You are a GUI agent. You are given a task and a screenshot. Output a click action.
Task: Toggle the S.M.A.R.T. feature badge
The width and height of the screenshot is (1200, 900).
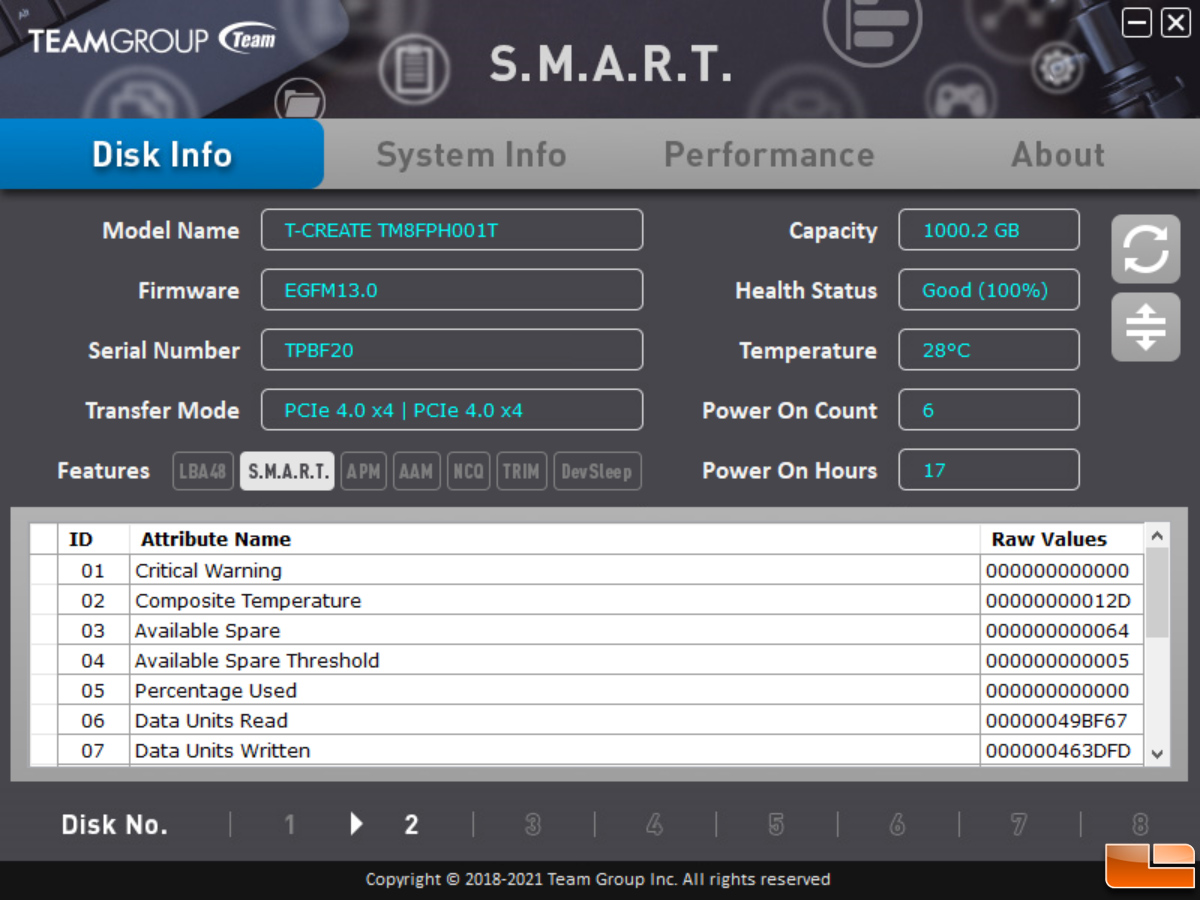coord(287,471)
